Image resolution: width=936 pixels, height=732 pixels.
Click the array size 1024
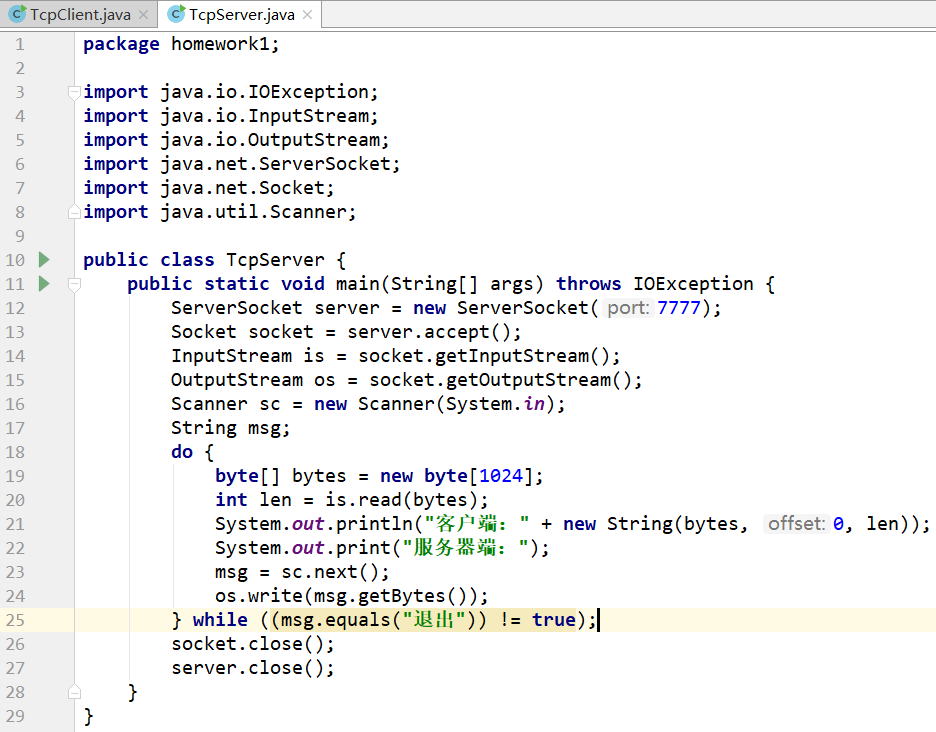click(501, 476)
